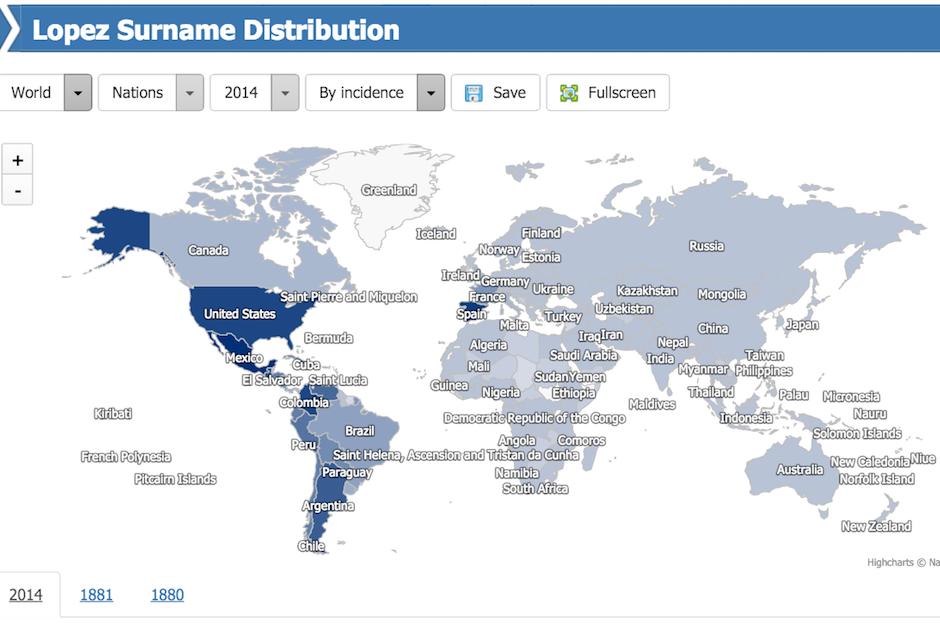Click the chevron arrow beside the page title
Image resolution: width=940 pixels, height=627 pixels.
coord(10,29)
